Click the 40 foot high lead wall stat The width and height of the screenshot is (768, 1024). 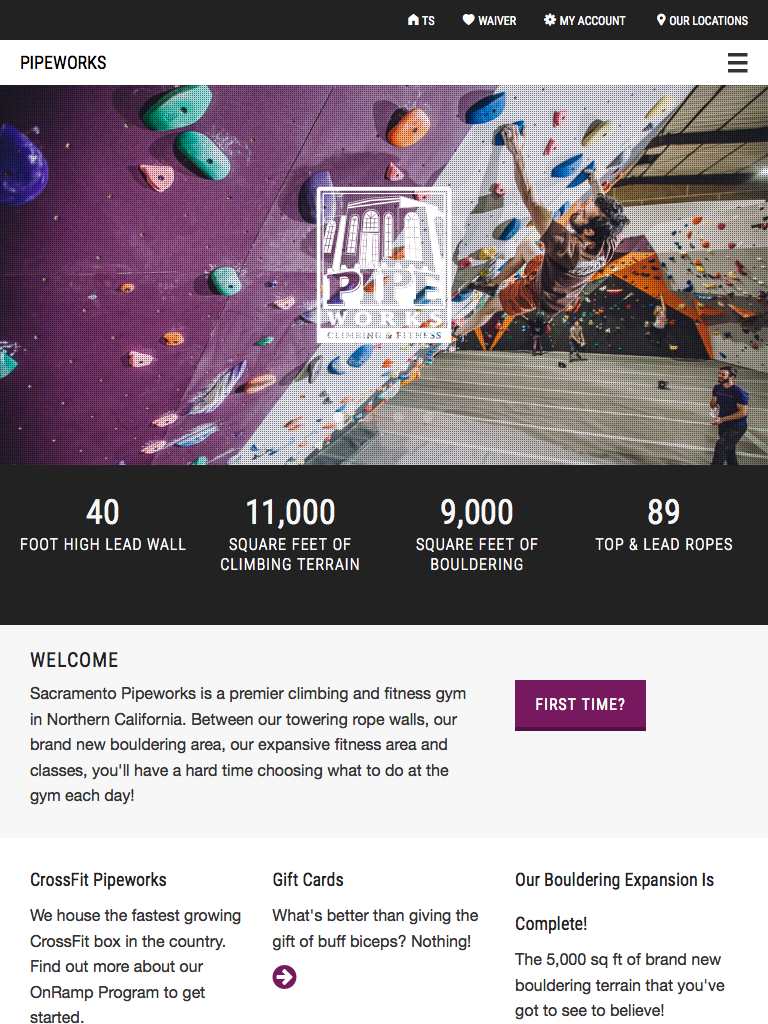(x=103, y=525)
